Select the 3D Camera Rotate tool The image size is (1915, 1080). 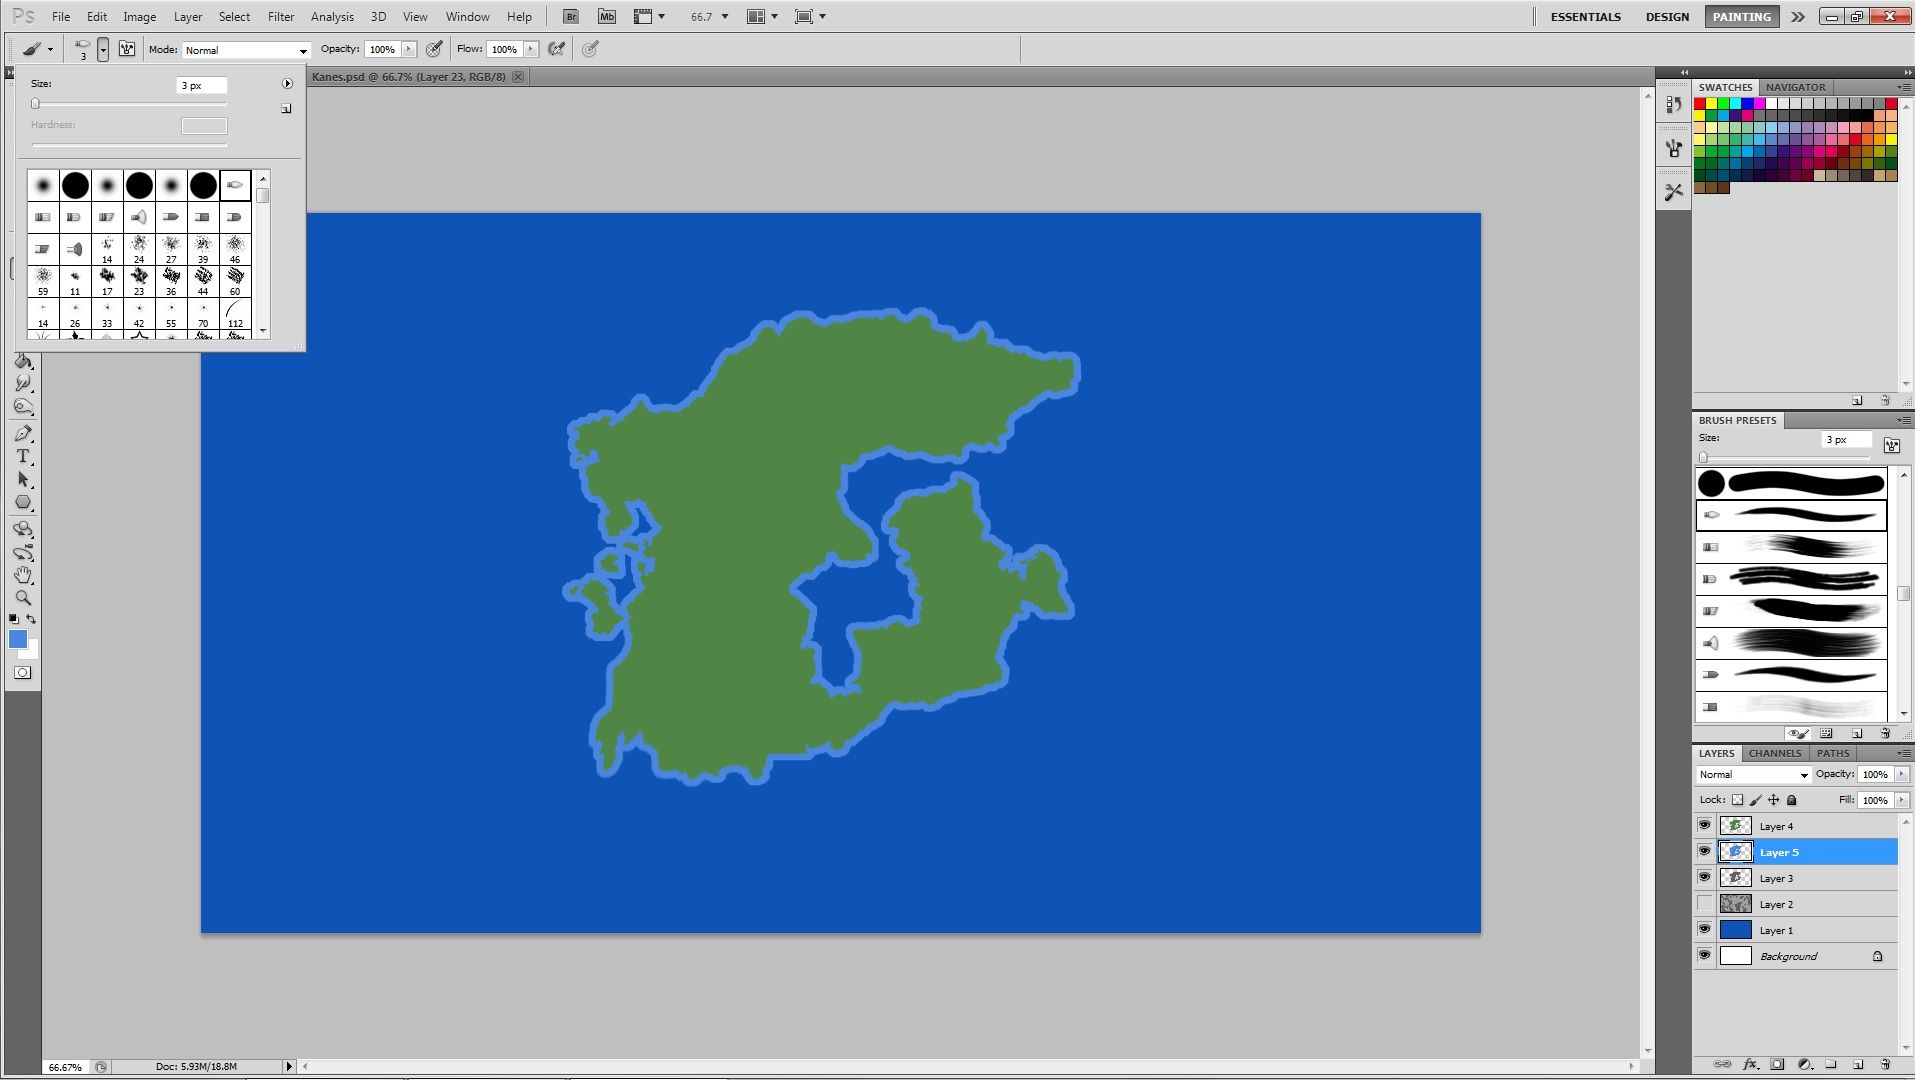(x=23, y=552)
